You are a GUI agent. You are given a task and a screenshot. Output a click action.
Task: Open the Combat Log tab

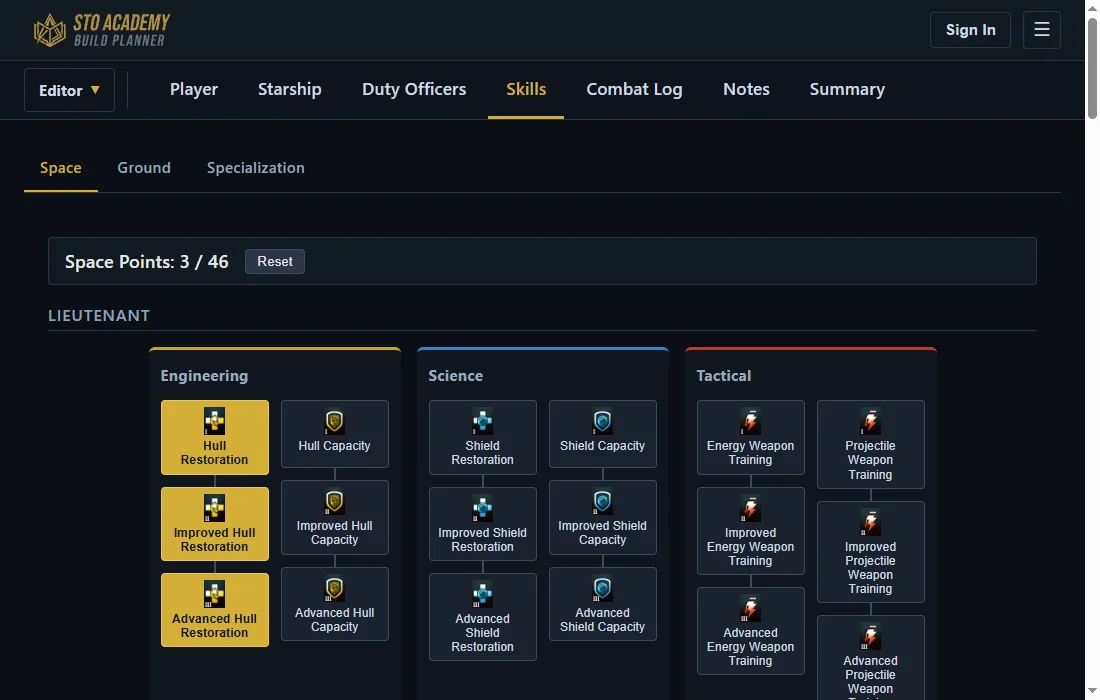click(634, 89)
